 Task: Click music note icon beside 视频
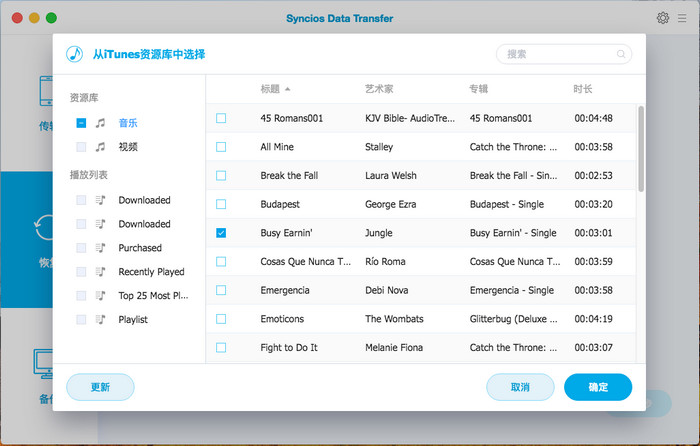click(x=100, y=146)
